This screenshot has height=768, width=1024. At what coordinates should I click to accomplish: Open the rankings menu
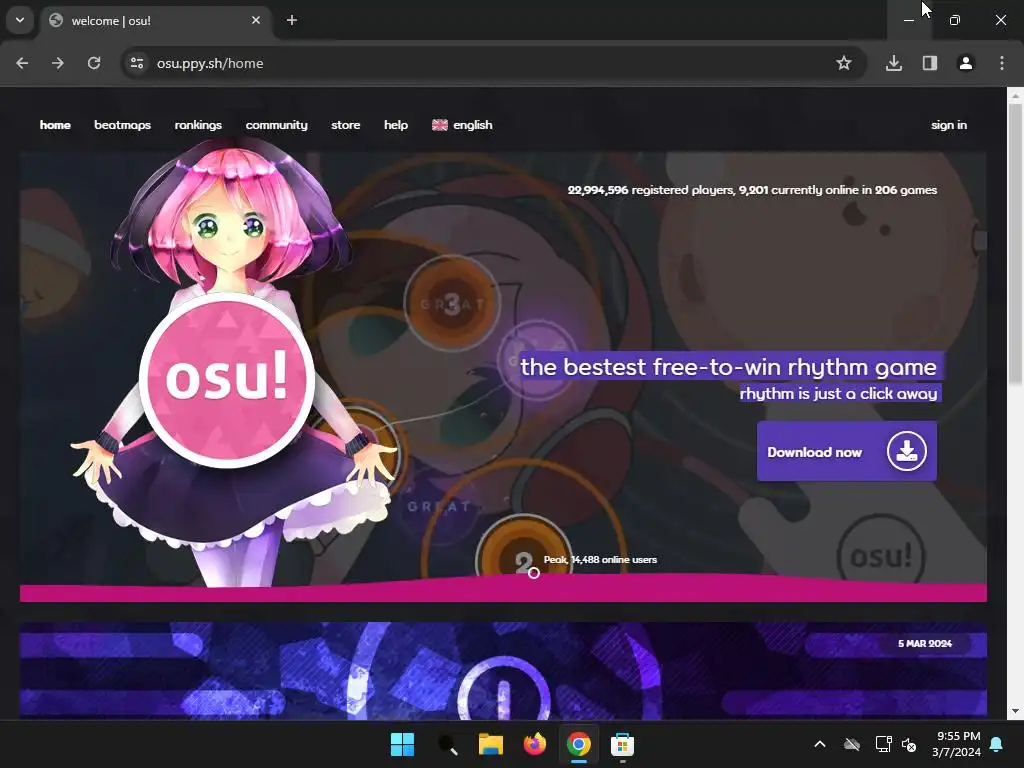(198, 125)
